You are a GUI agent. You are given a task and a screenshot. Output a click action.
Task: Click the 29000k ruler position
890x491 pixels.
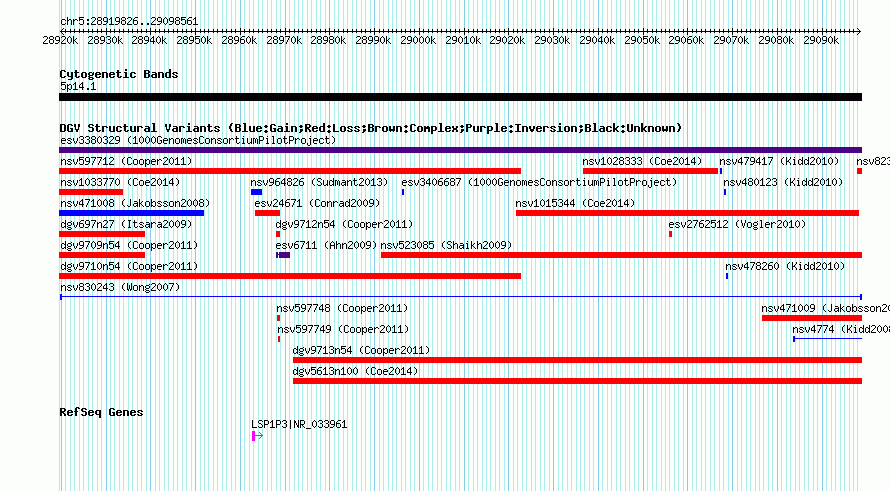click(418, 40)
